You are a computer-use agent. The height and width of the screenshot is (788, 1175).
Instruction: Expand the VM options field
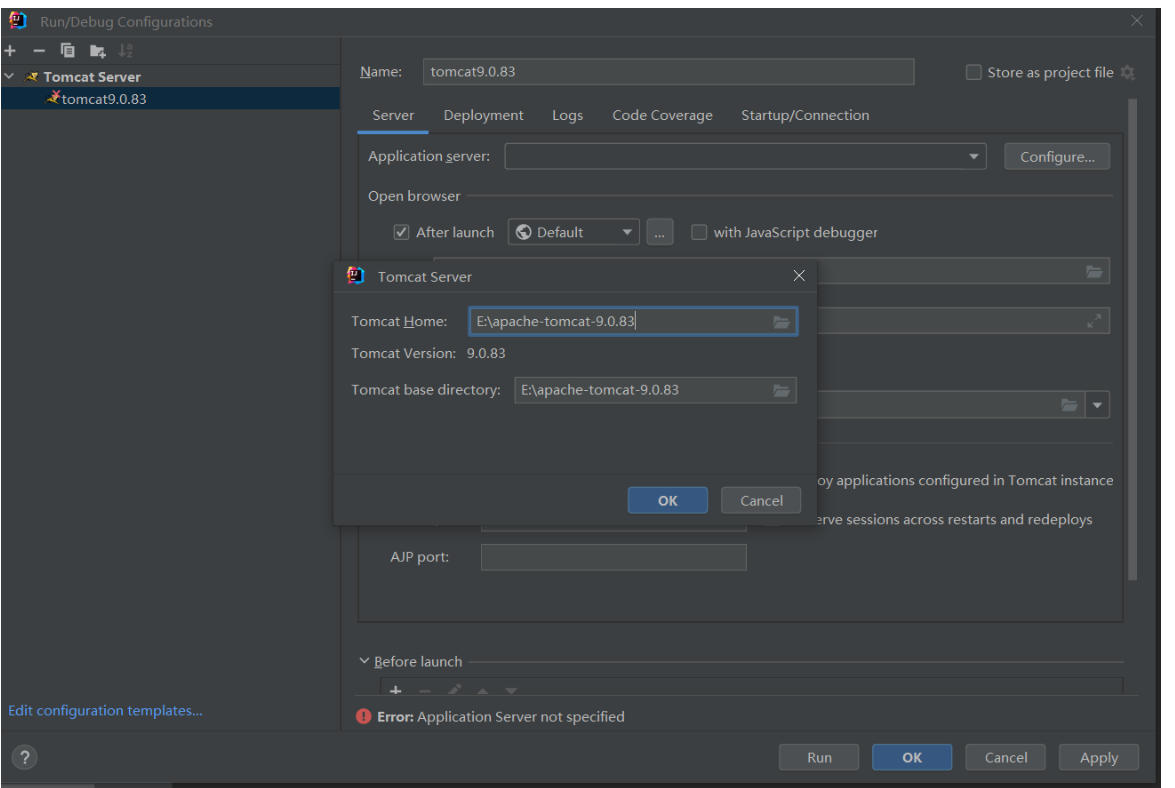(1094, 321)
